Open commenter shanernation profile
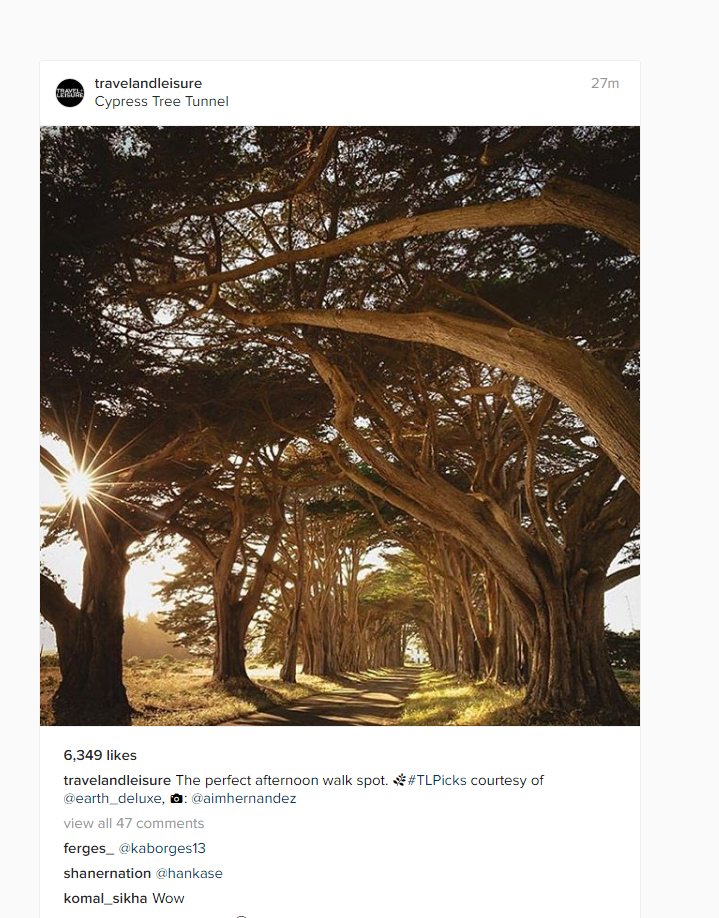719x918 pixels. point(107,874)
